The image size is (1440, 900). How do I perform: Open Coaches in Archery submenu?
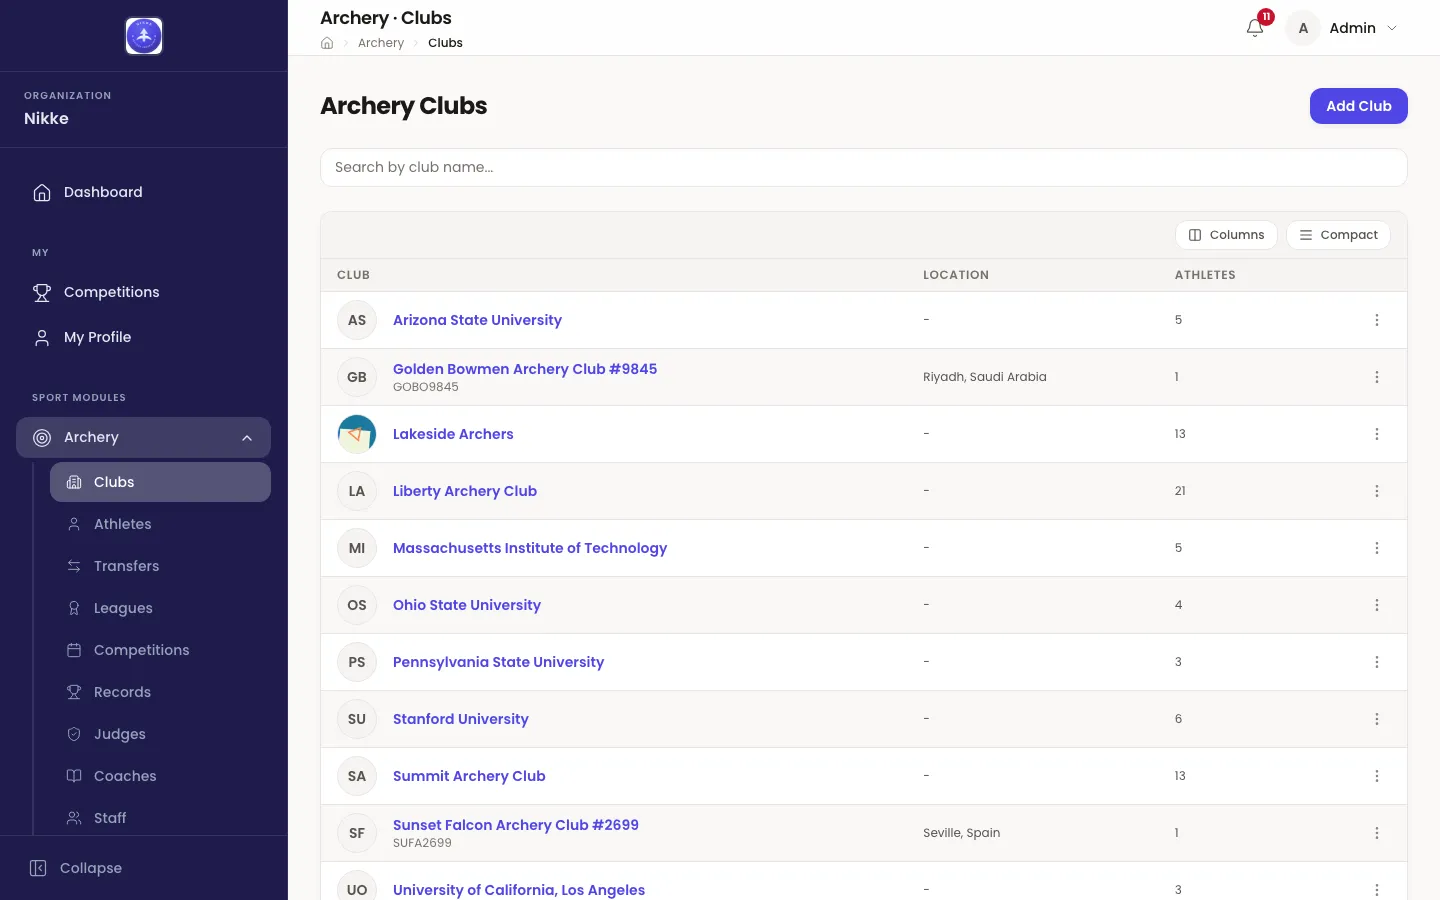tap(160, 776)
